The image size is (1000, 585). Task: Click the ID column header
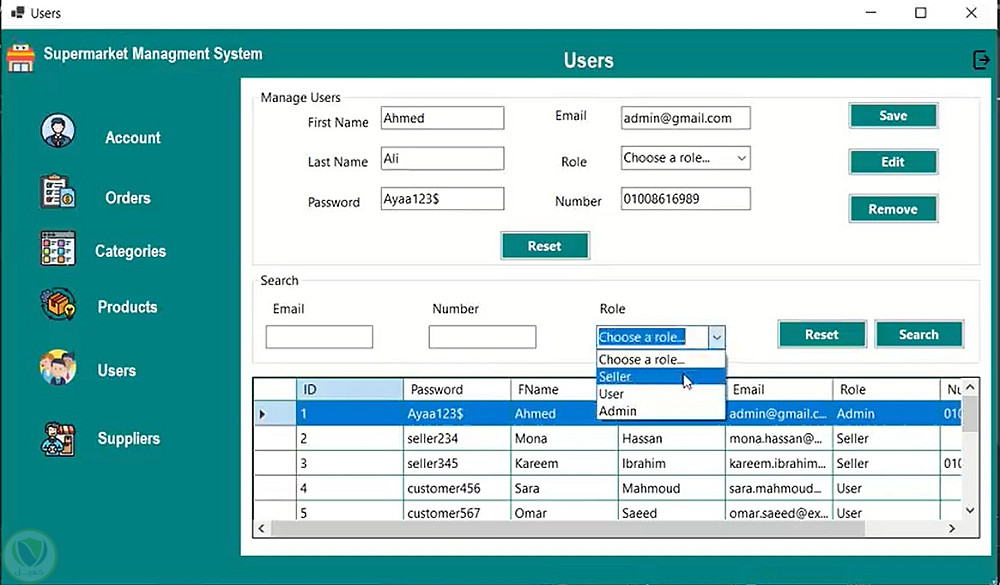pyautogui.click(x=349, y=389)
